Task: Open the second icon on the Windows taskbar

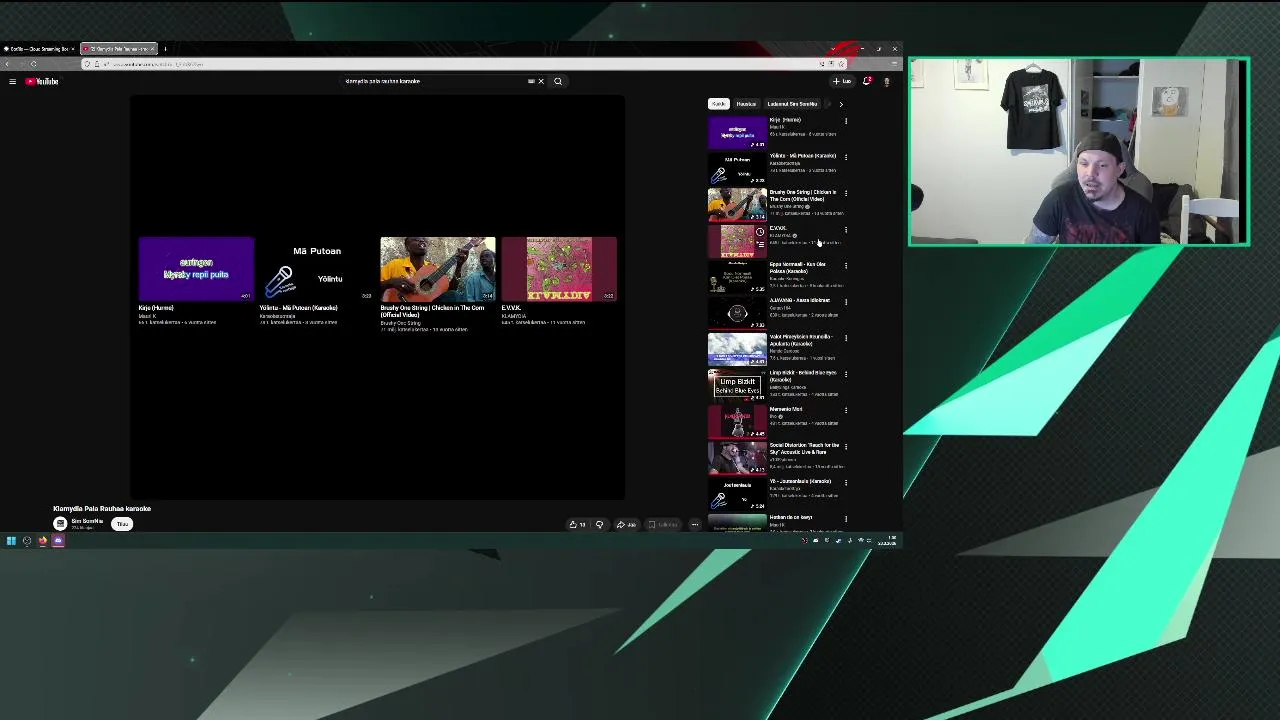Action: pyautogui.click(x=27, y=541)
